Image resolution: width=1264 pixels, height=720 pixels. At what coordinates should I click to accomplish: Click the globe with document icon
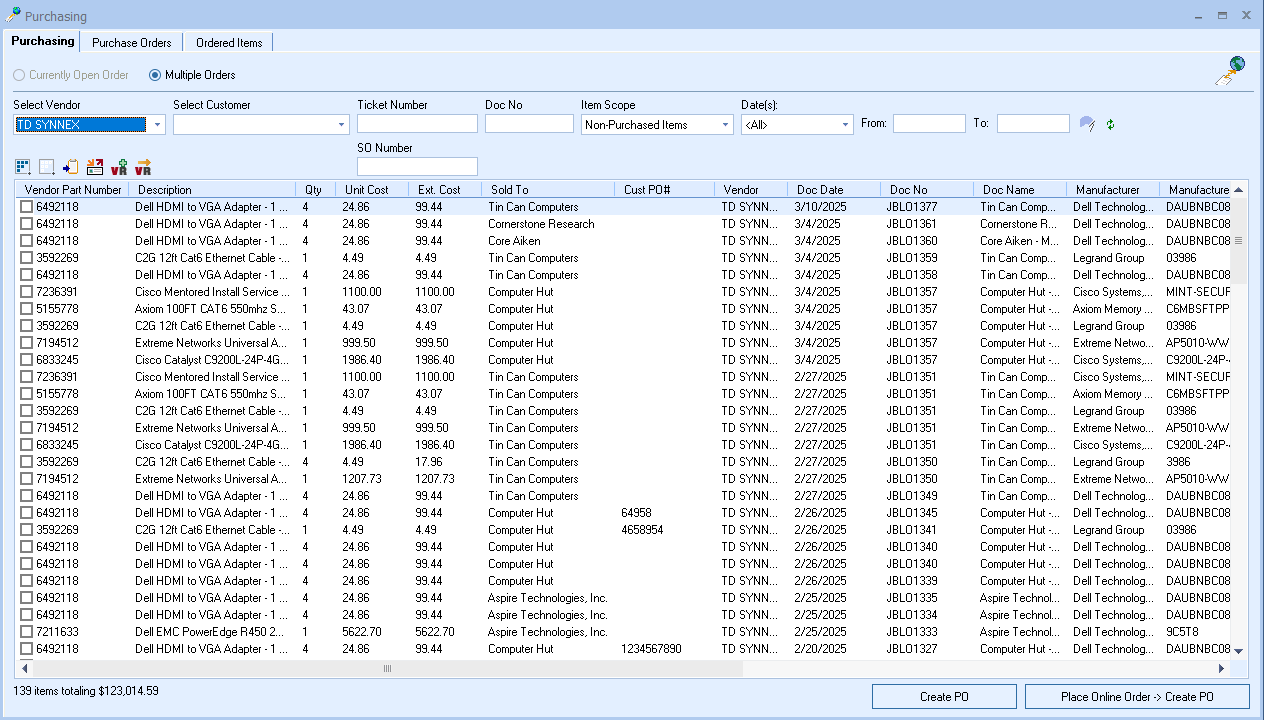tap(1230, 71)
